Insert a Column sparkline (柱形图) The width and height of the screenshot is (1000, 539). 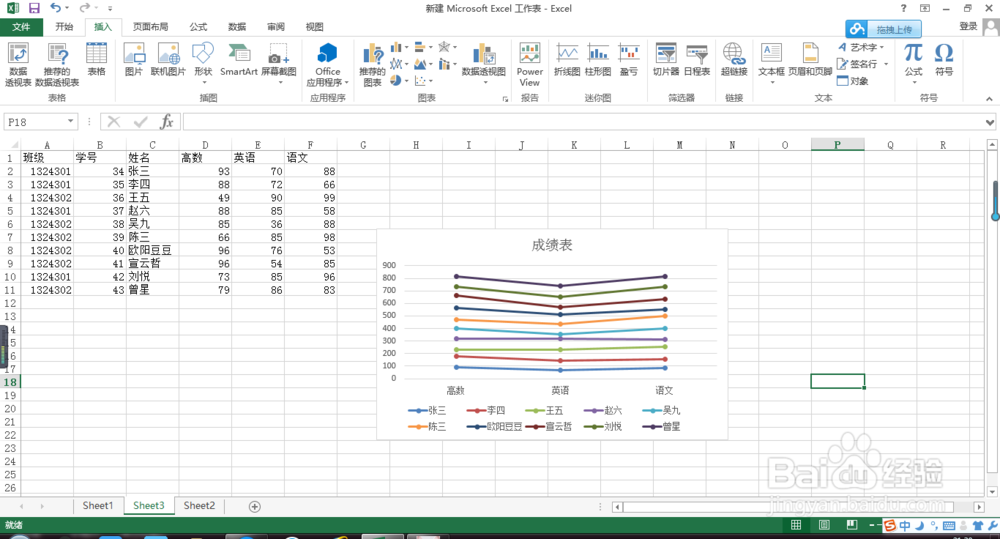click(598, 59)
